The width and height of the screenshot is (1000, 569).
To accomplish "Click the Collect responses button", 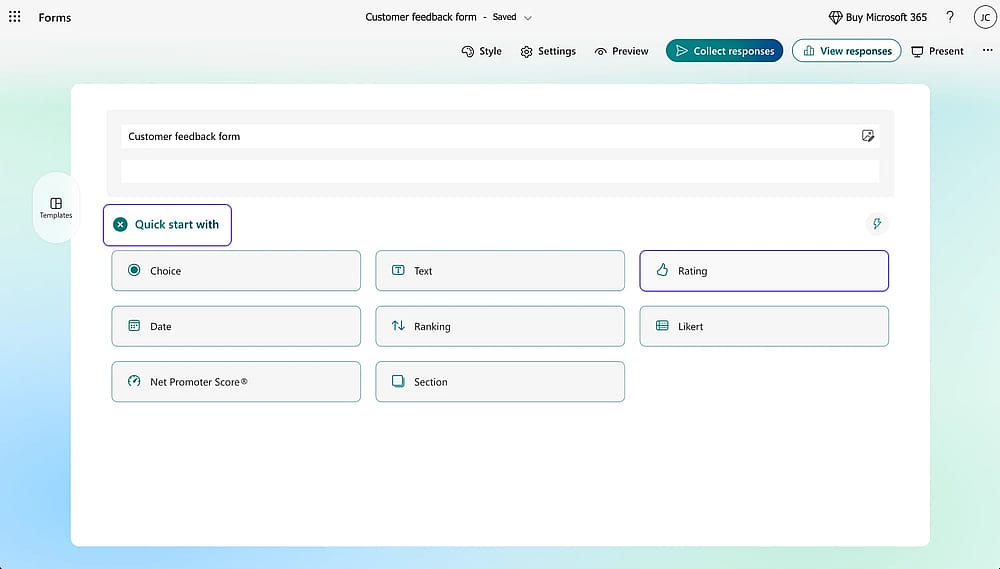I will point(724,51).
